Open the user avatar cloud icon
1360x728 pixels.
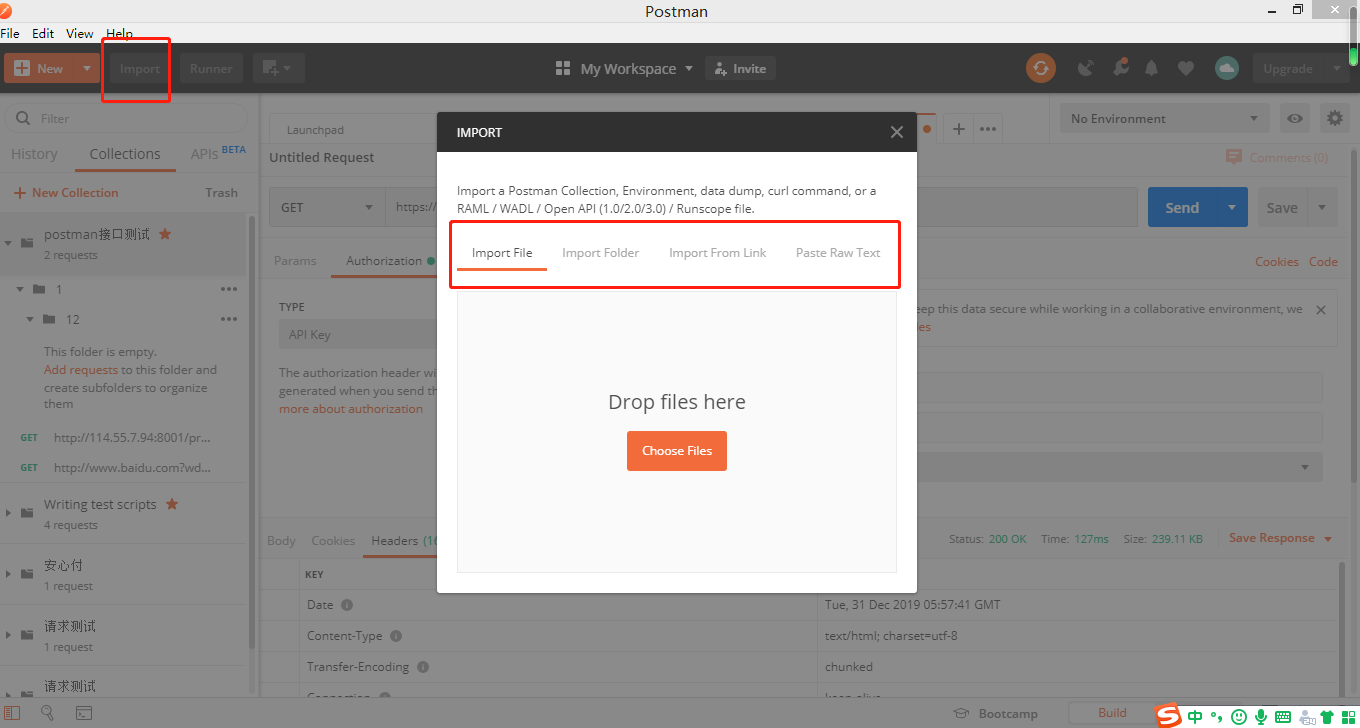pos(1227,68)
